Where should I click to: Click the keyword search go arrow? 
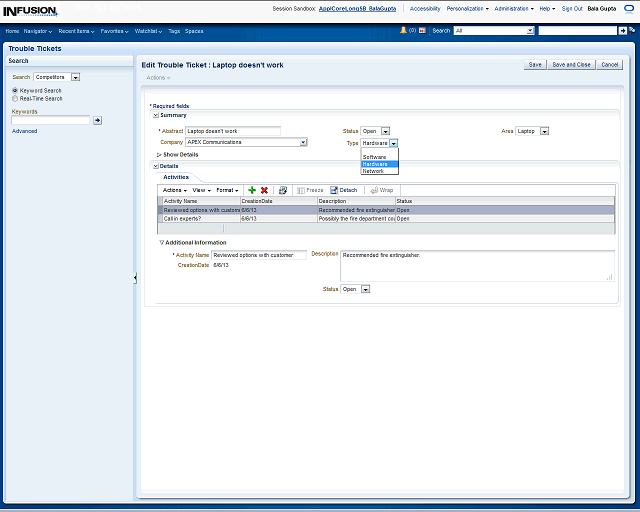pos(97,120)
